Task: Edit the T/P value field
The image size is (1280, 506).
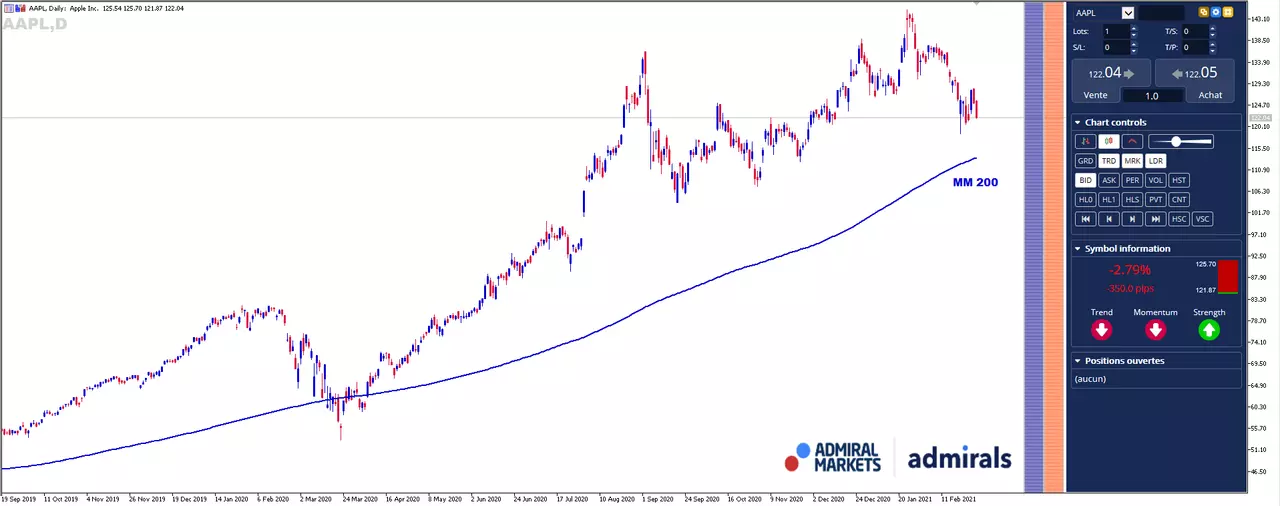Action: coord(1195,47)
